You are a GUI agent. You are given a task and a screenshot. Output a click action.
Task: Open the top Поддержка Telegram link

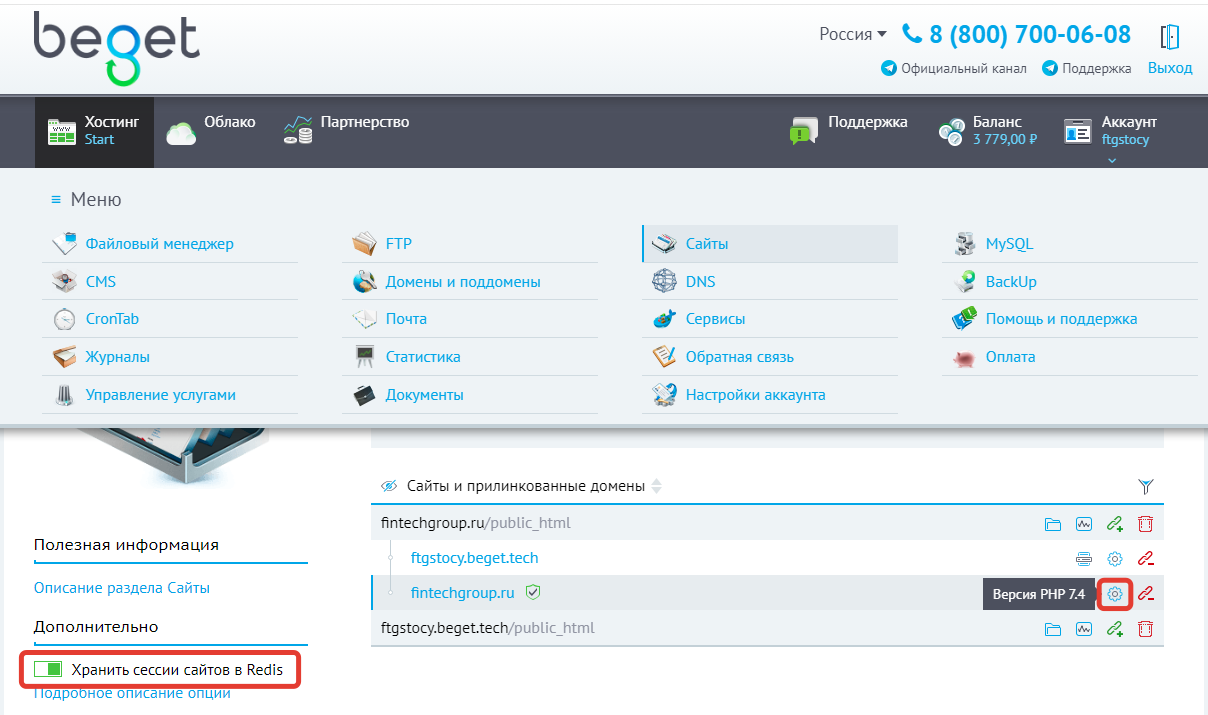[1087, 68]
